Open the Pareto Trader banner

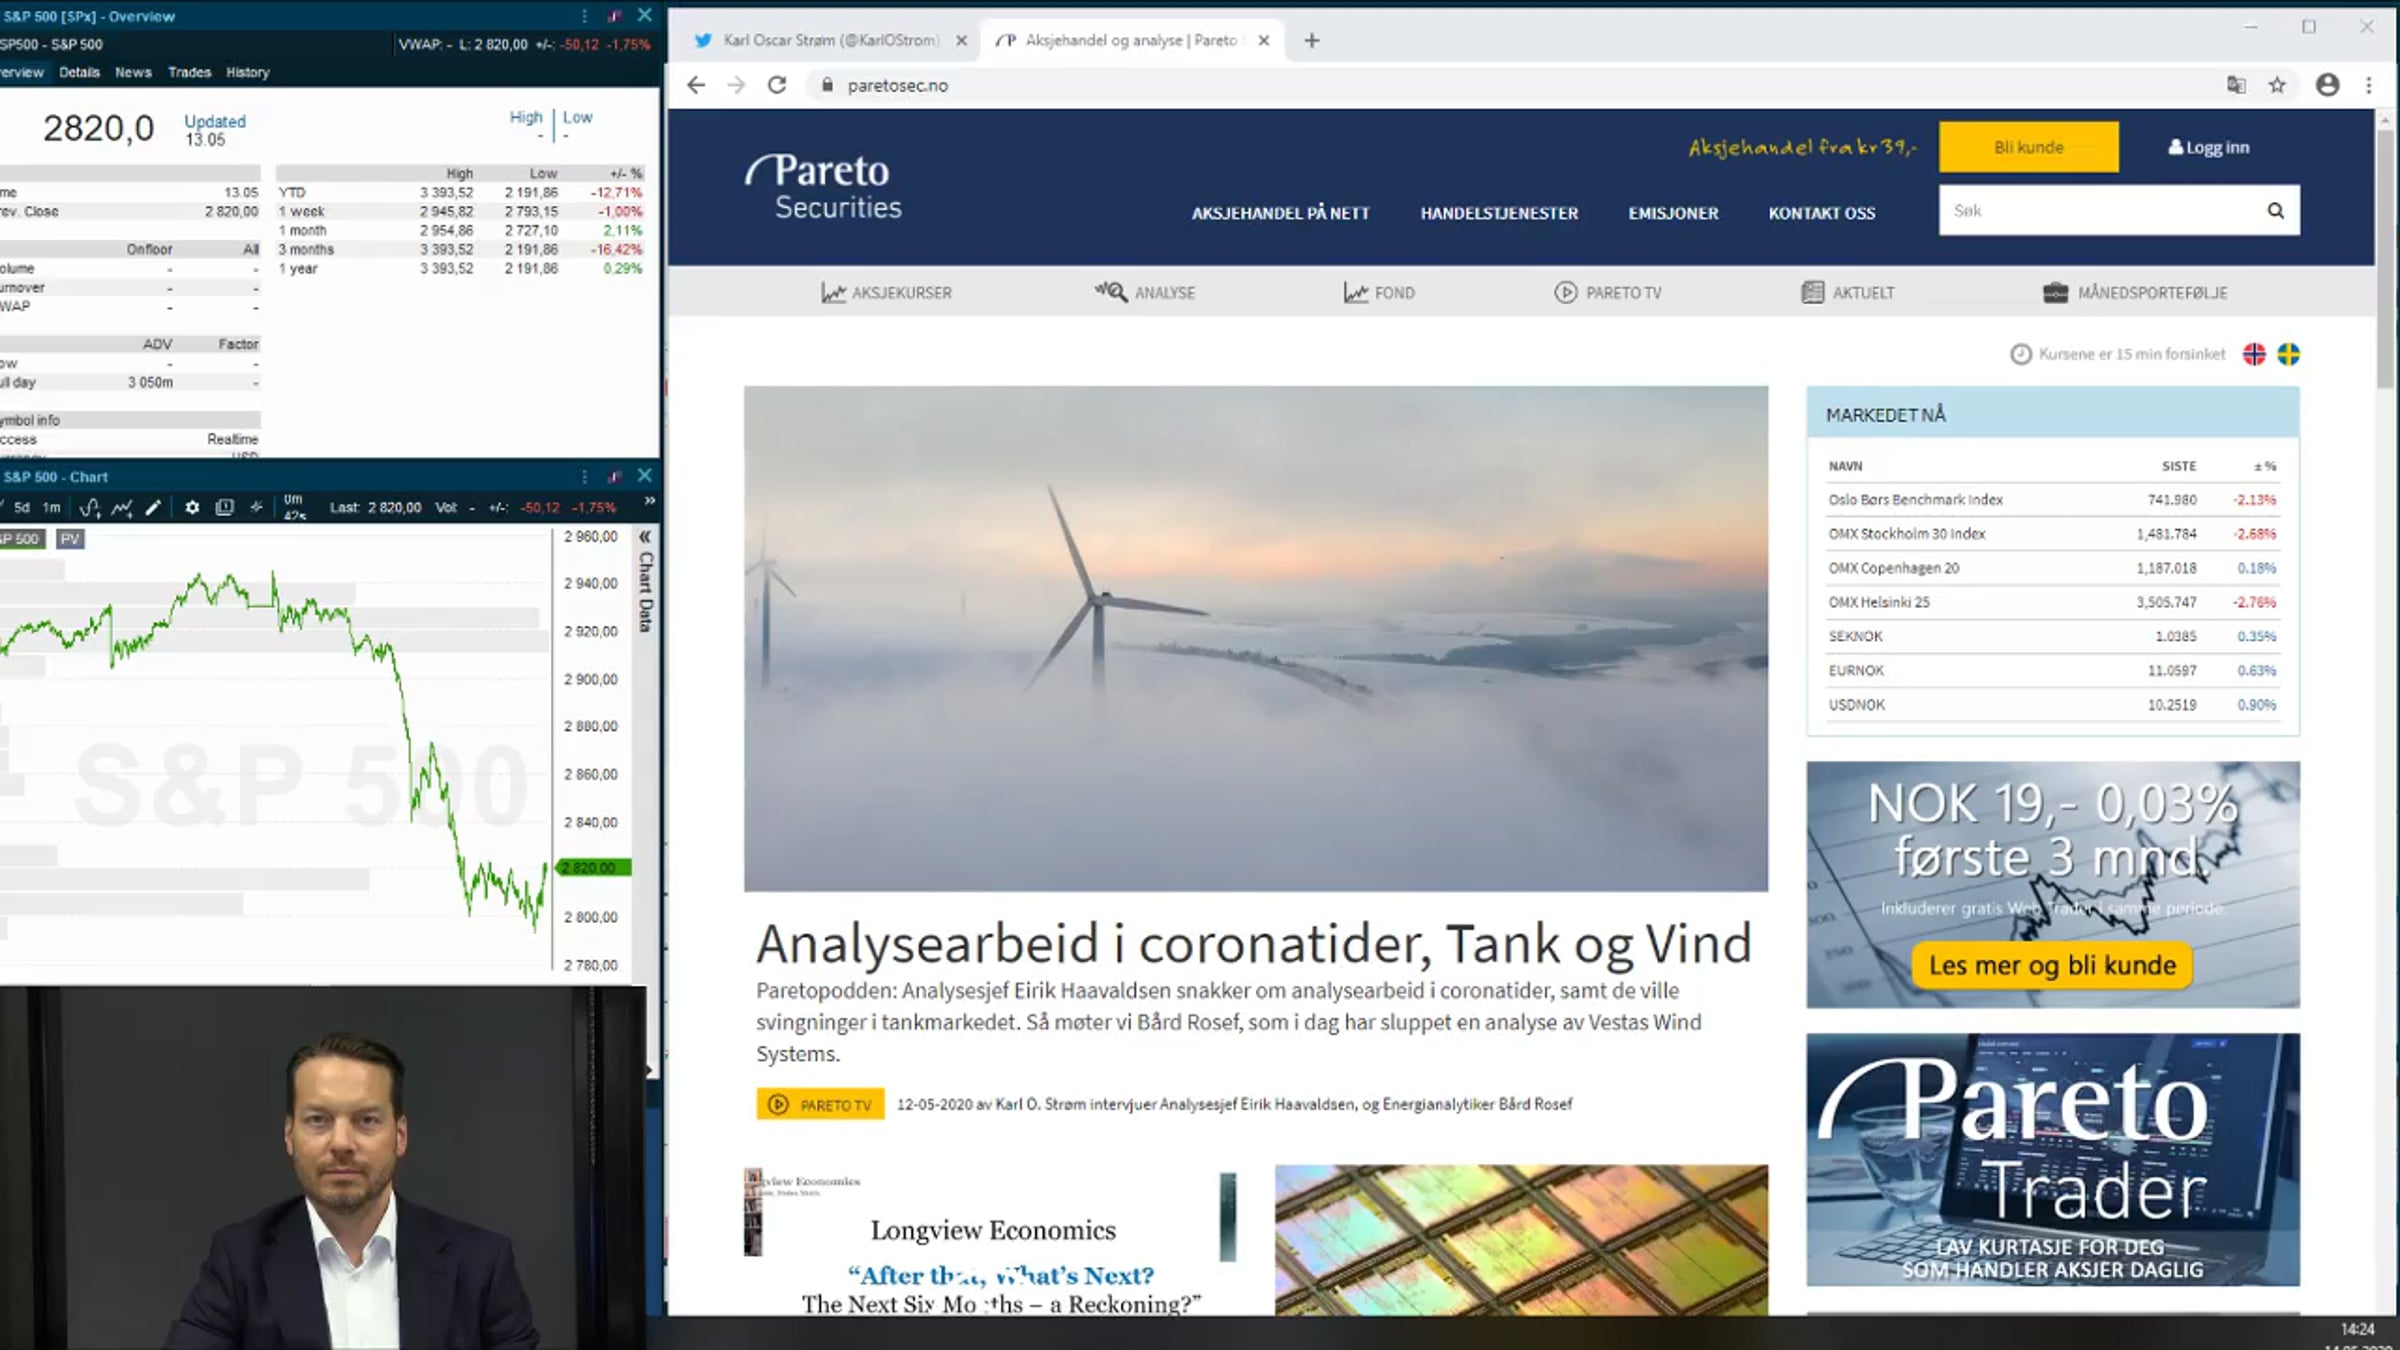(2052, 1159)
